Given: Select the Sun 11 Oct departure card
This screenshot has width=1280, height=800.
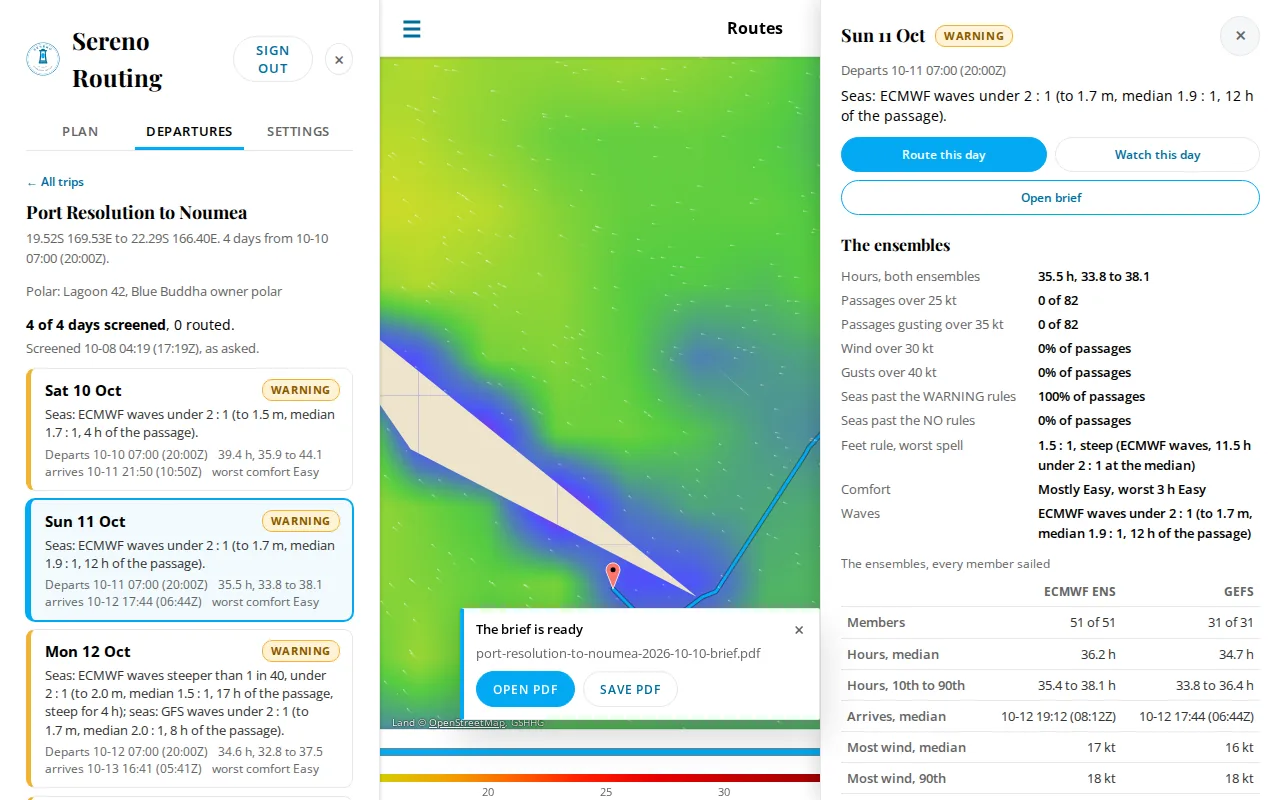Looking at the screenshot, I should 189,560.
